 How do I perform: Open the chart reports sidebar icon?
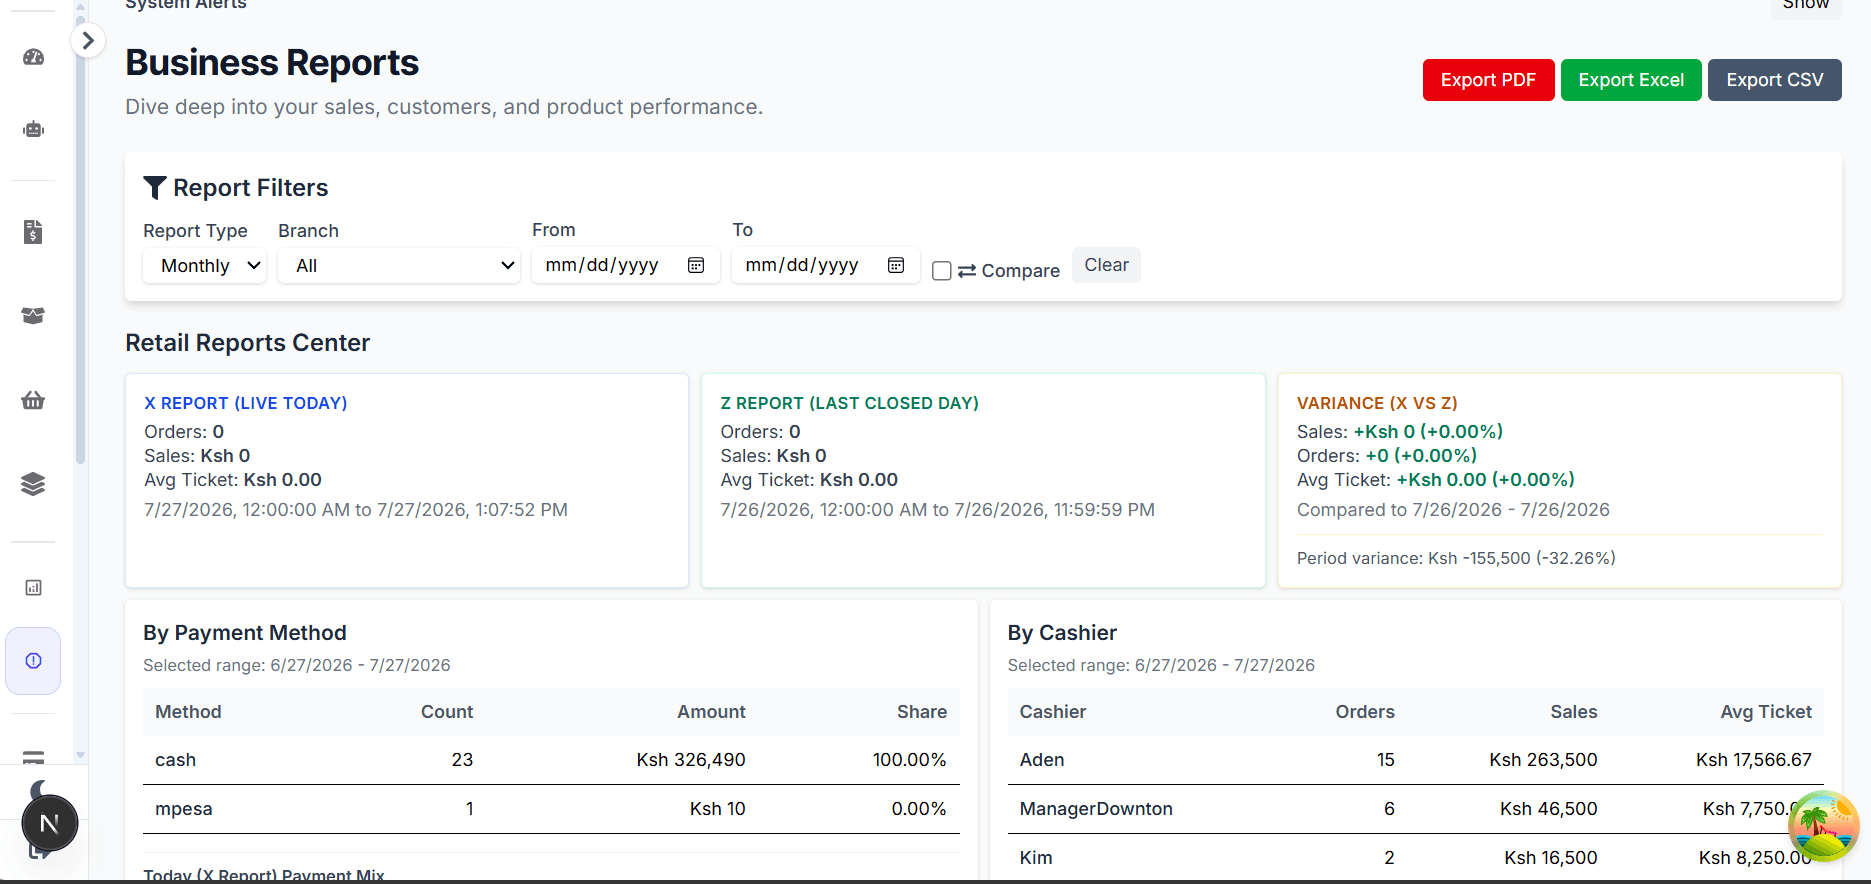click(33, 588)
